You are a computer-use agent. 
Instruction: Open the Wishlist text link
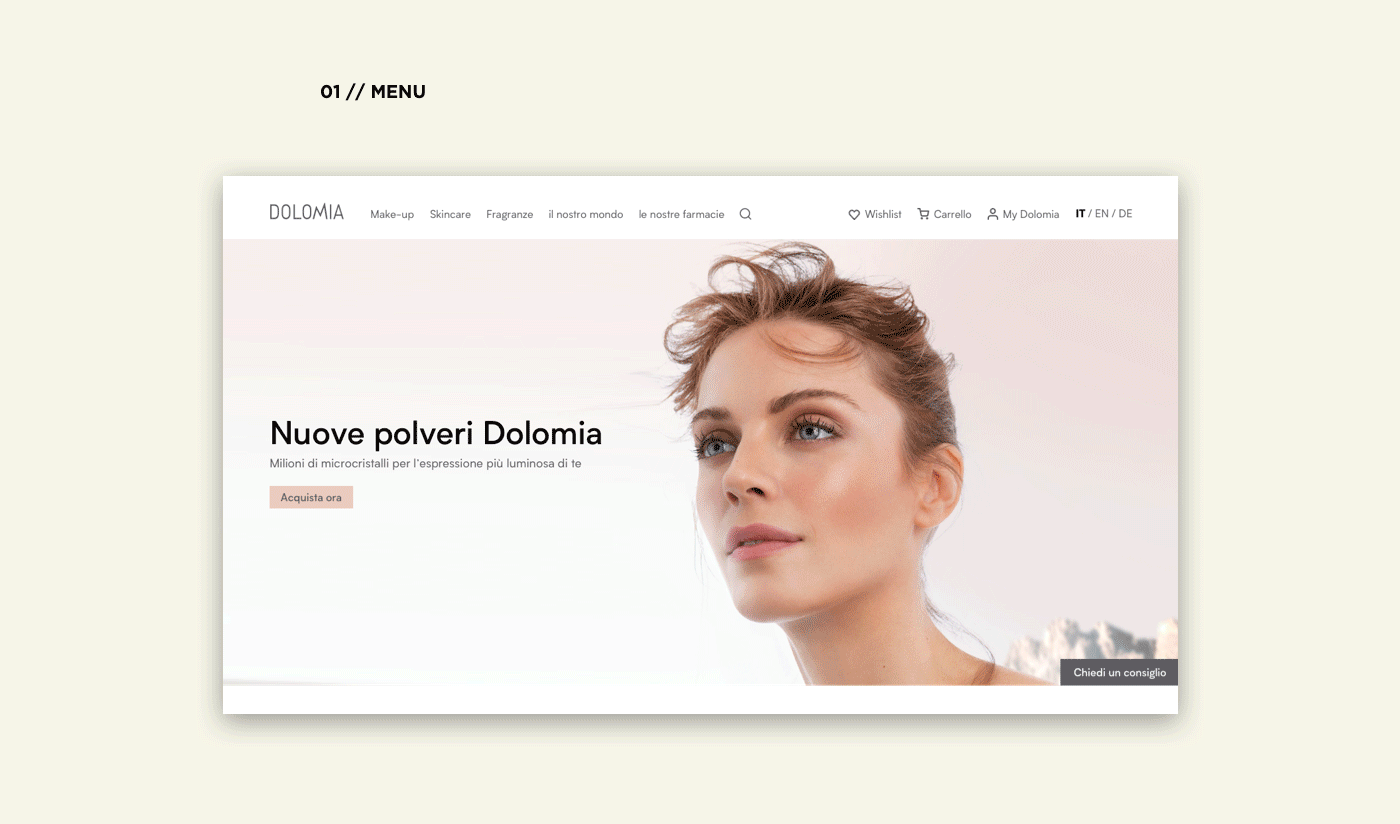(x=883, y=214)
